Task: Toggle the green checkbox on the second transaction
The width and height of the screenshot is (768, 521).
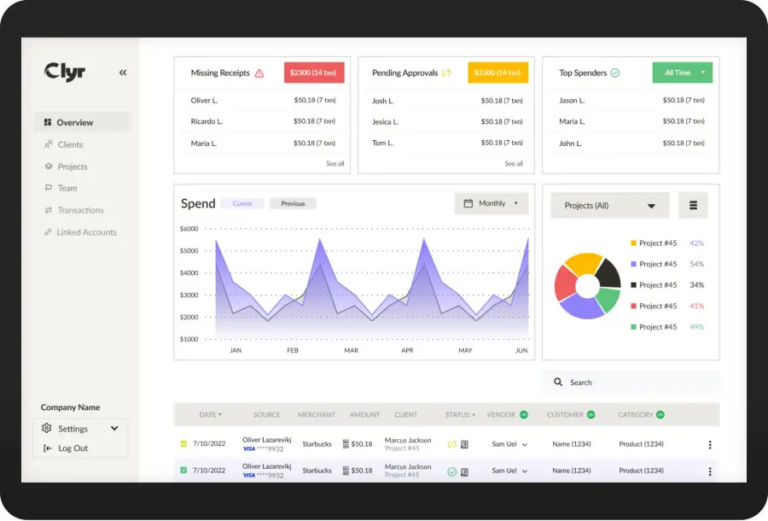Action: pyautogui.click(x=183, y=470)
